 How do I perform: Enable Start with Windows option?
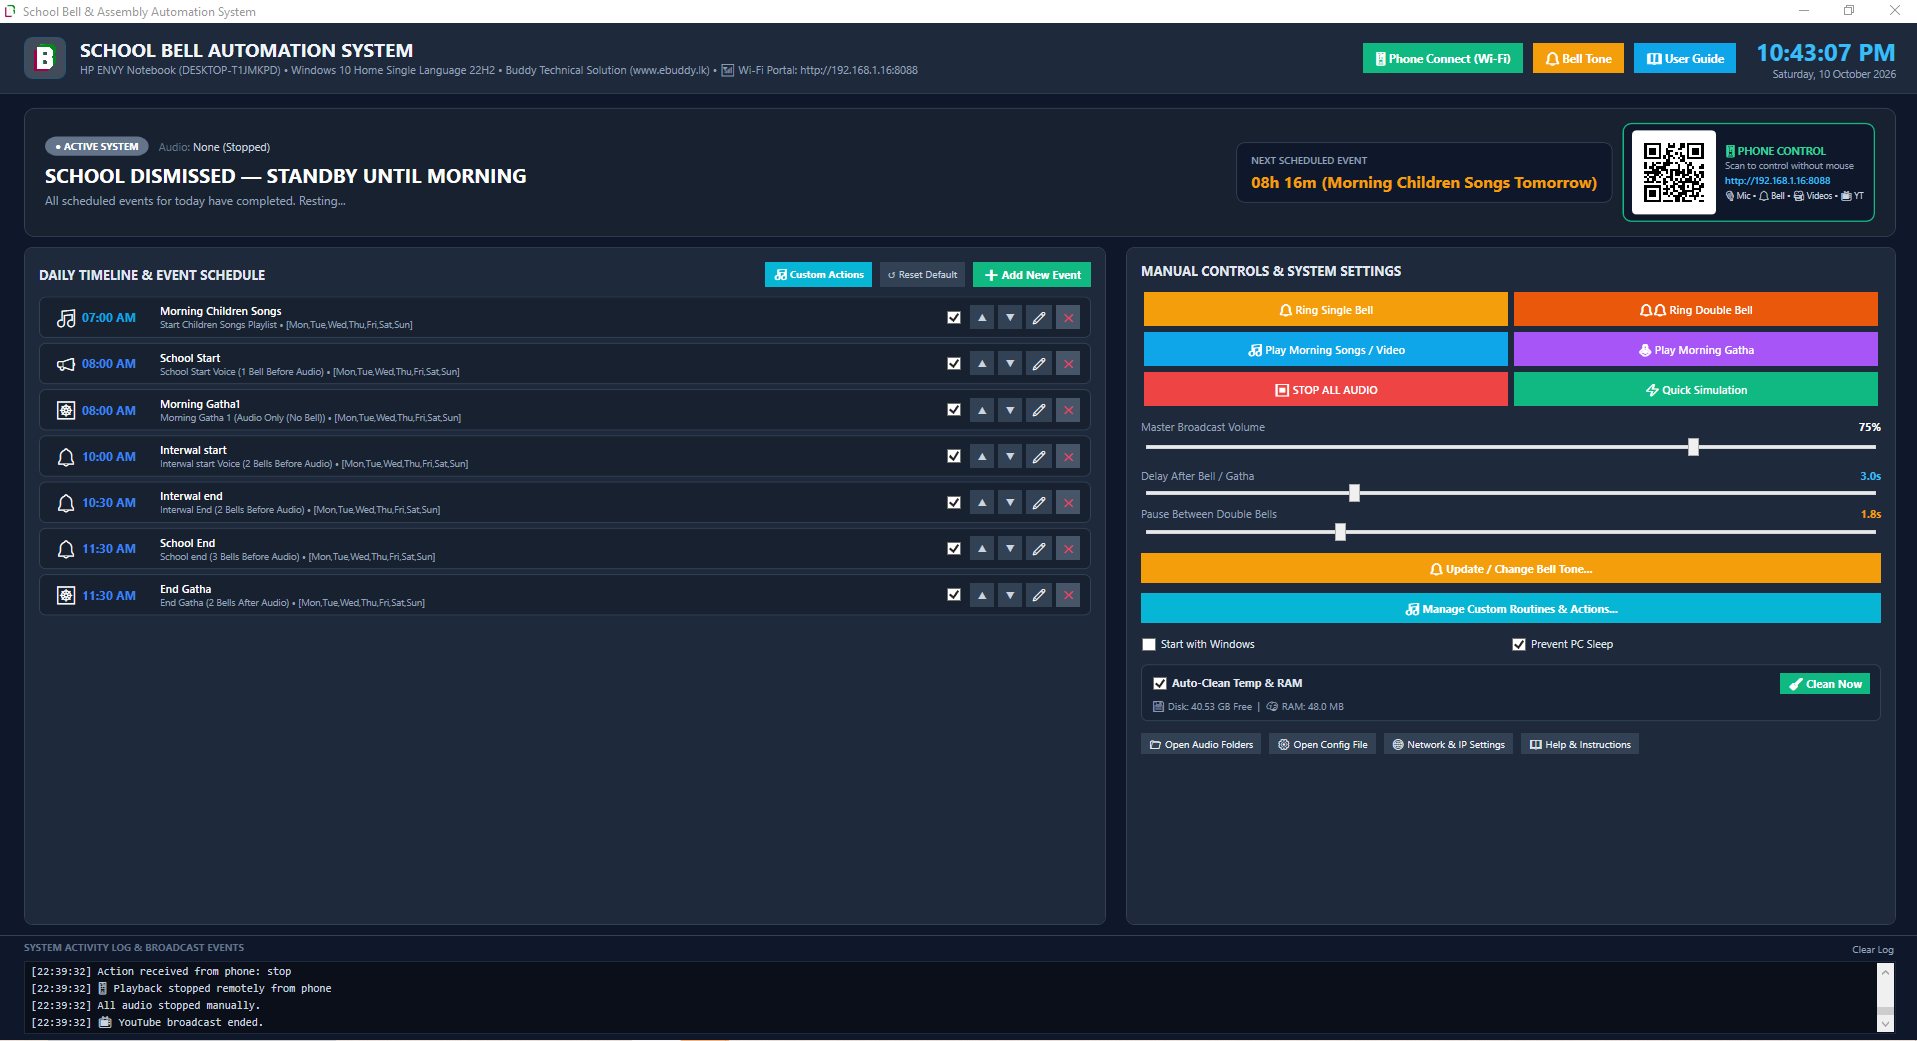(1149, 645)
